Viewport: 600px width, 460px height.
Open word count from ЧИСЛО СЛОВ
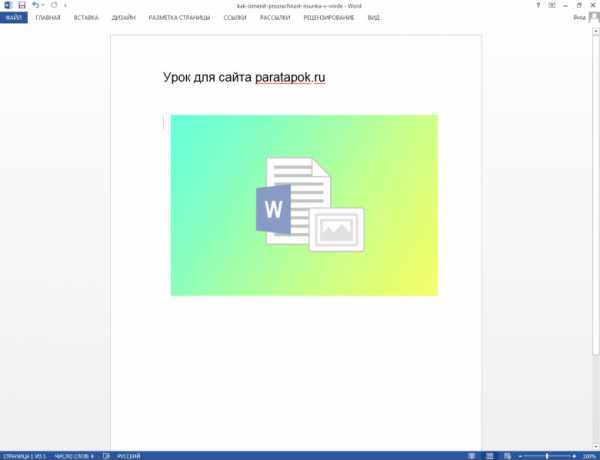click(74, 456)
